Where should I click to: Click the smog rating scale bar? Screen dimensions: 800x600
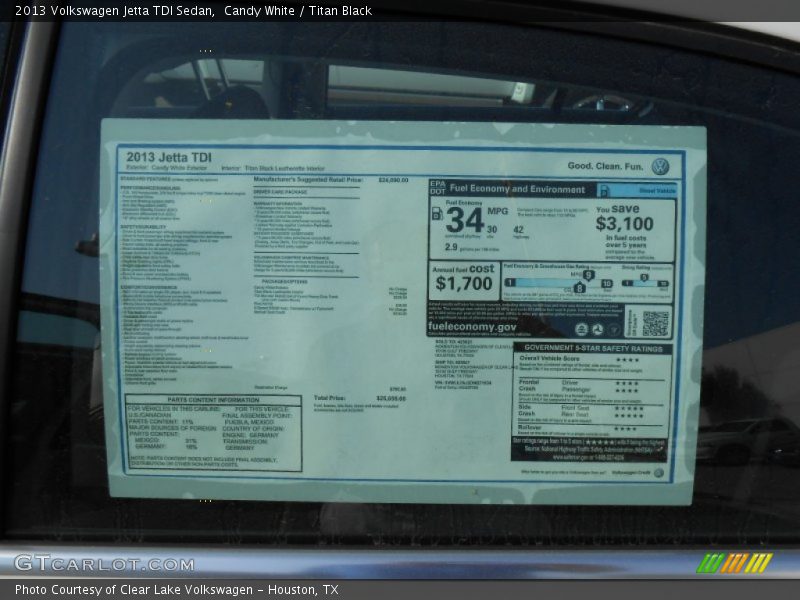pos(645,283)
